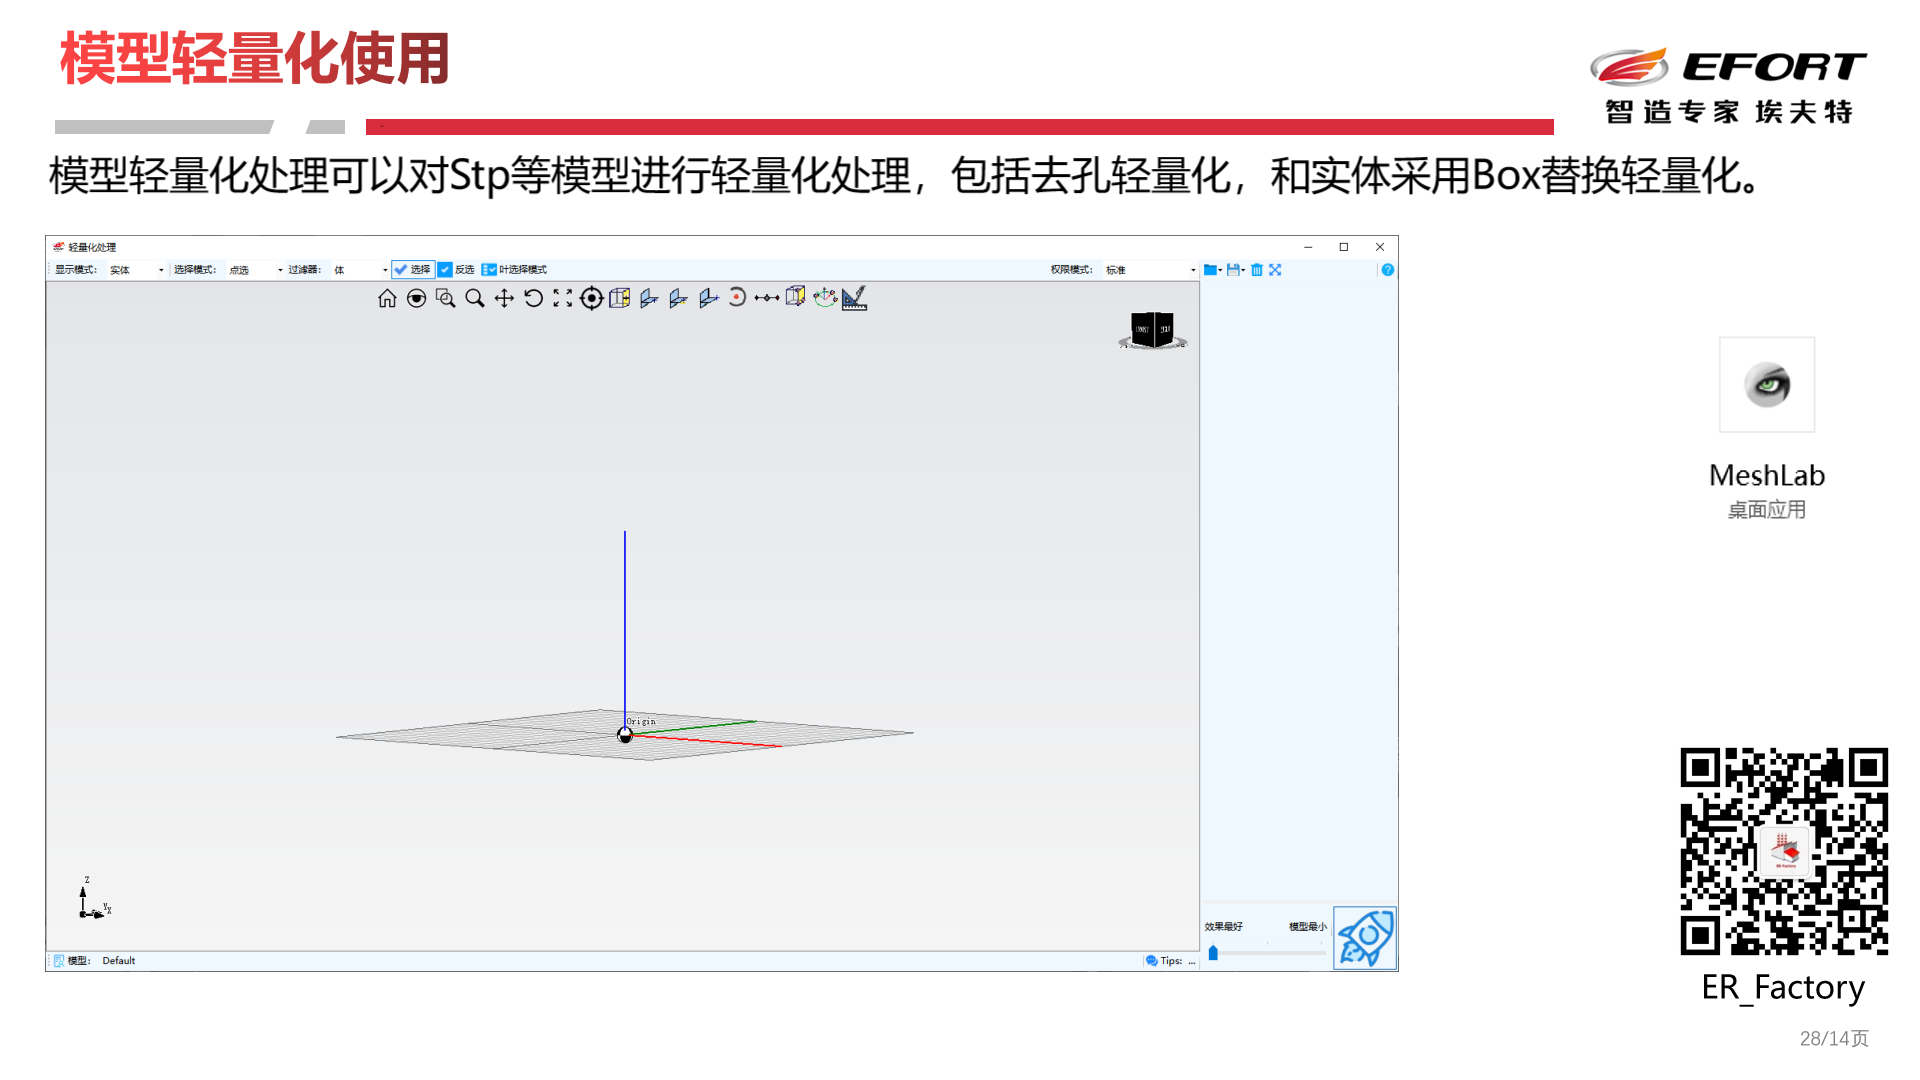This screenshot has height=1080, width=1920.
Task: Activate the Pan tool in the viewport toolbar
Action: click(x=504, y=297)
